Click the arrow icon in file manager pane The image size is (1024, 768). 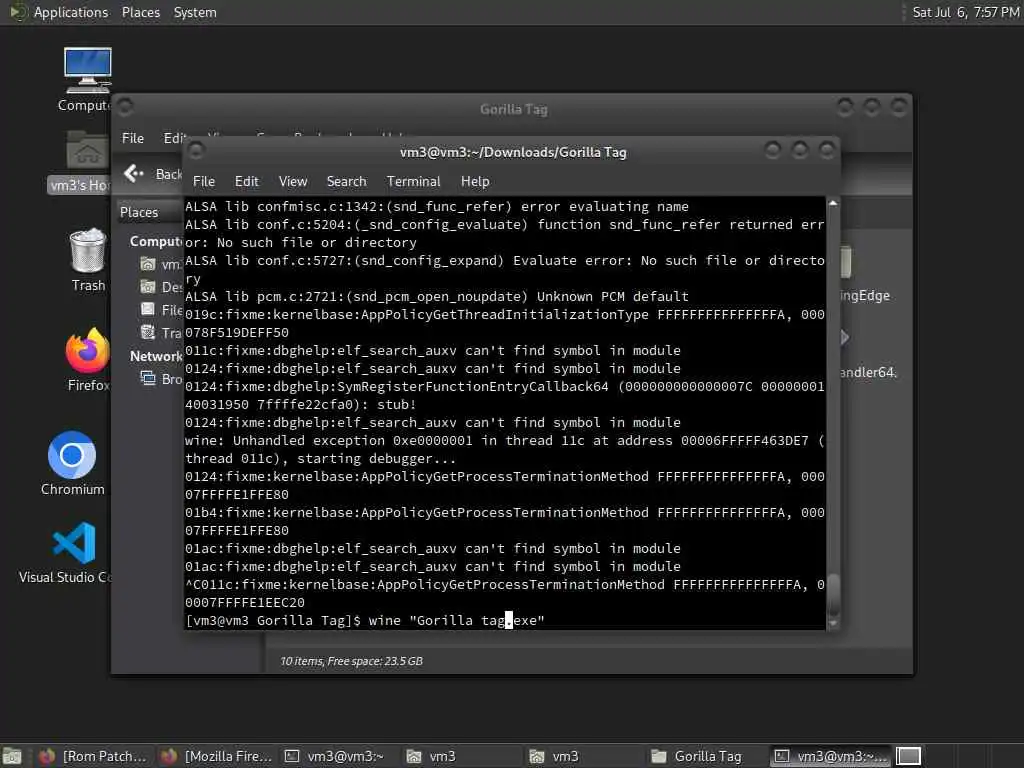pos(844,338)
